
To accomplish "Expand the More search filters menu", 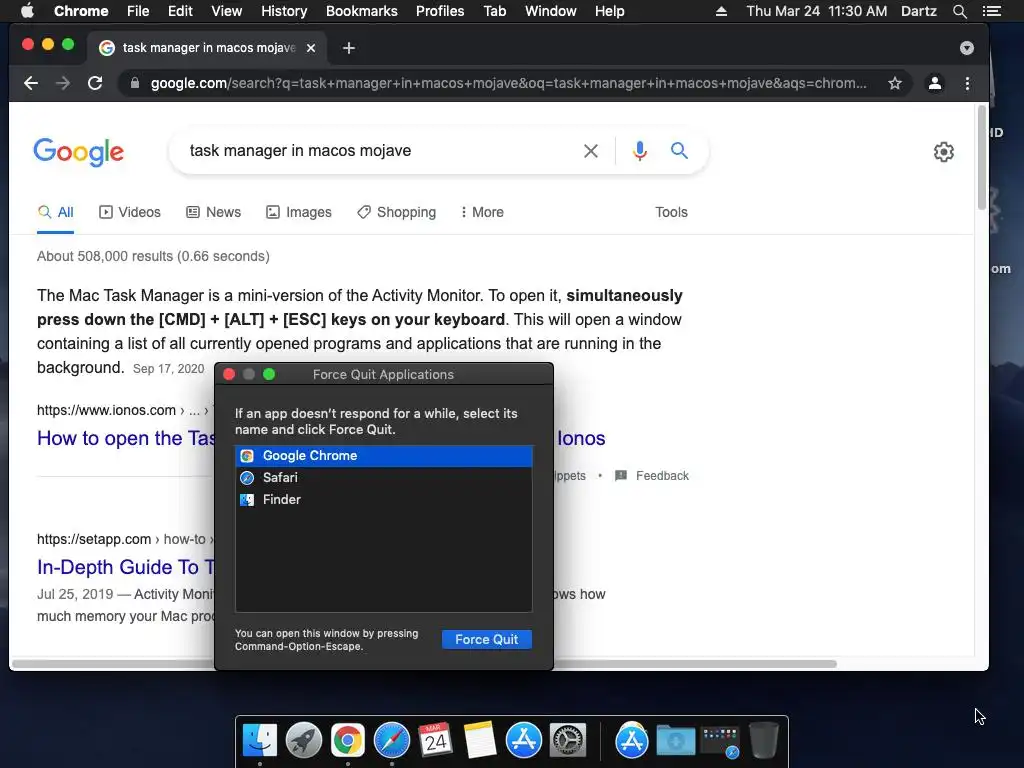I will (x=482, y=212).
